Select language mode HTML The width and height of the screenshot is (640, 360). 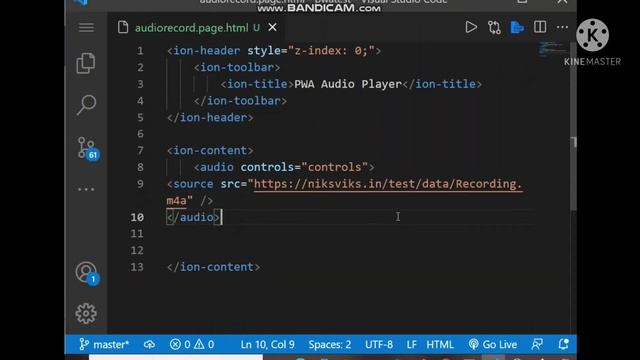pos(440,344)
